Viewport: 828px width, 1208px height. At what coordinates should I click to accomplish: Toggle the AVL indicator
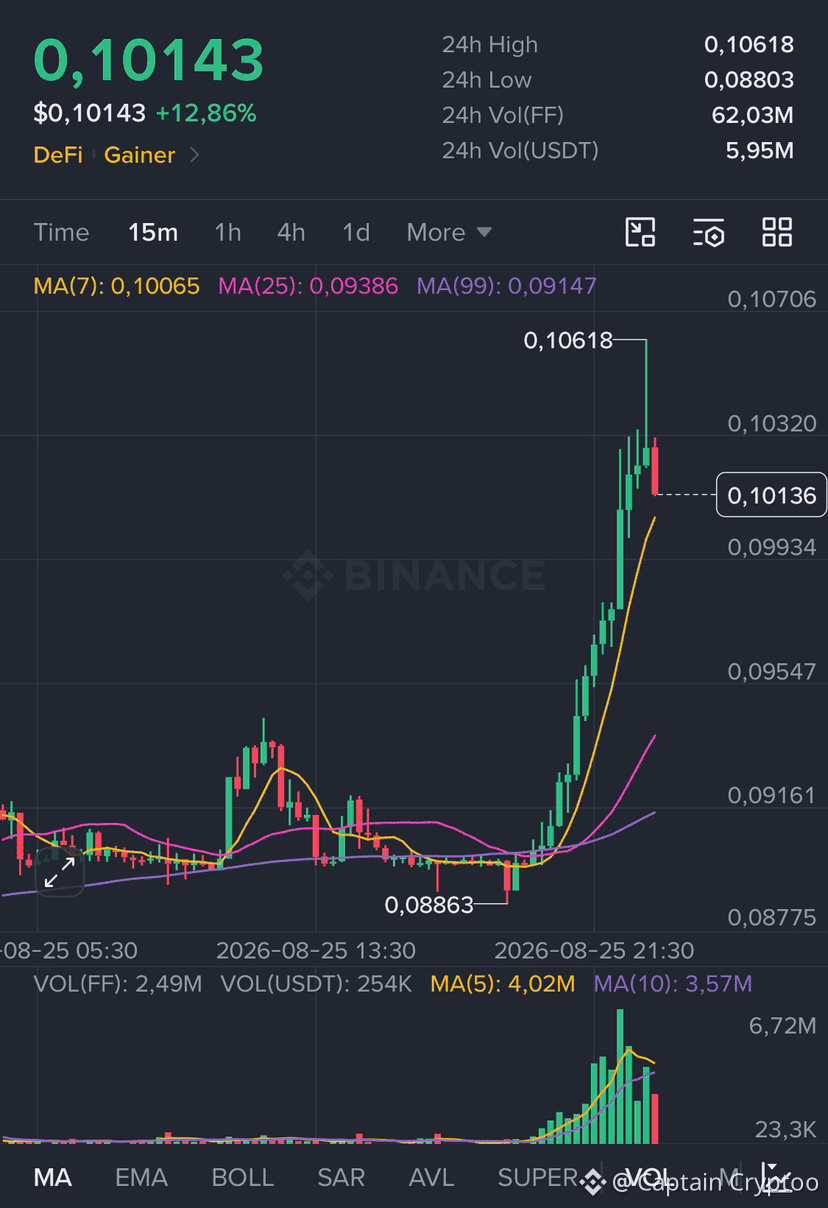coord(431,1177)
